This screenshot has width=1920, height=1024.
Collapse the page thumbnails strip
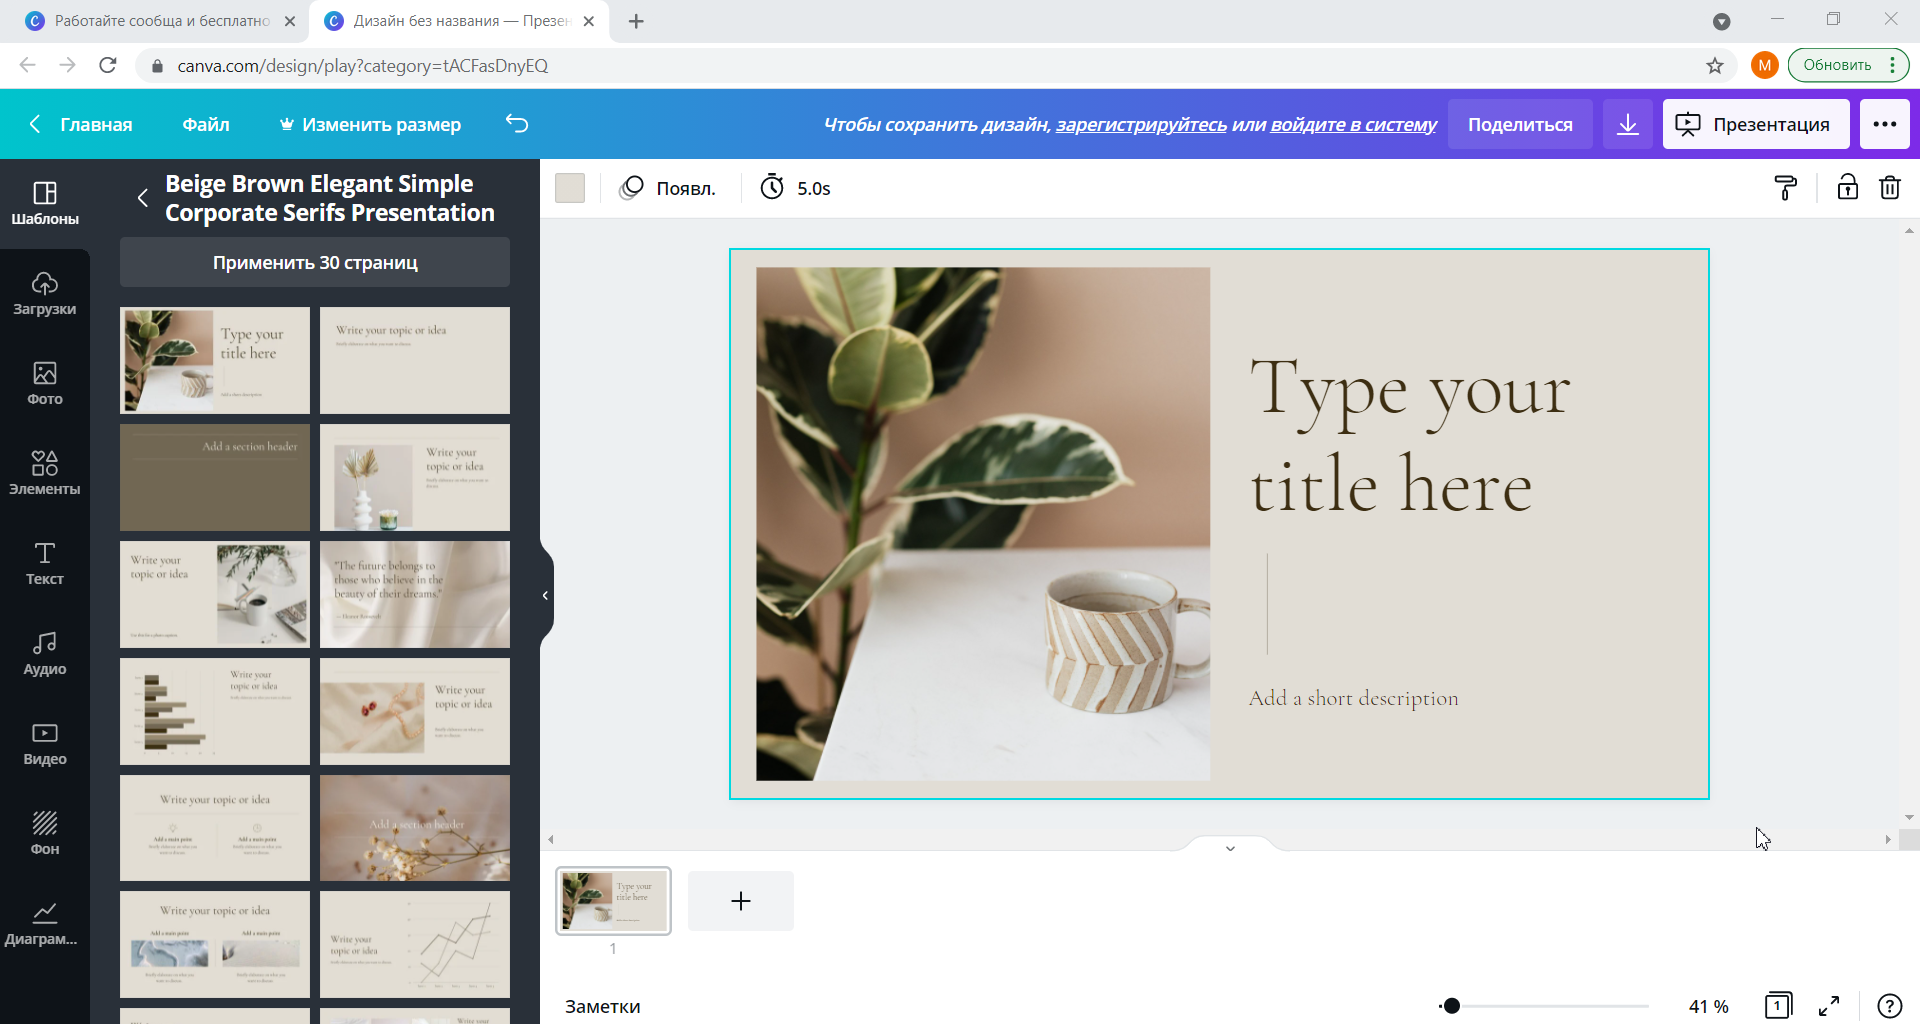click(x=1230, y=848)
